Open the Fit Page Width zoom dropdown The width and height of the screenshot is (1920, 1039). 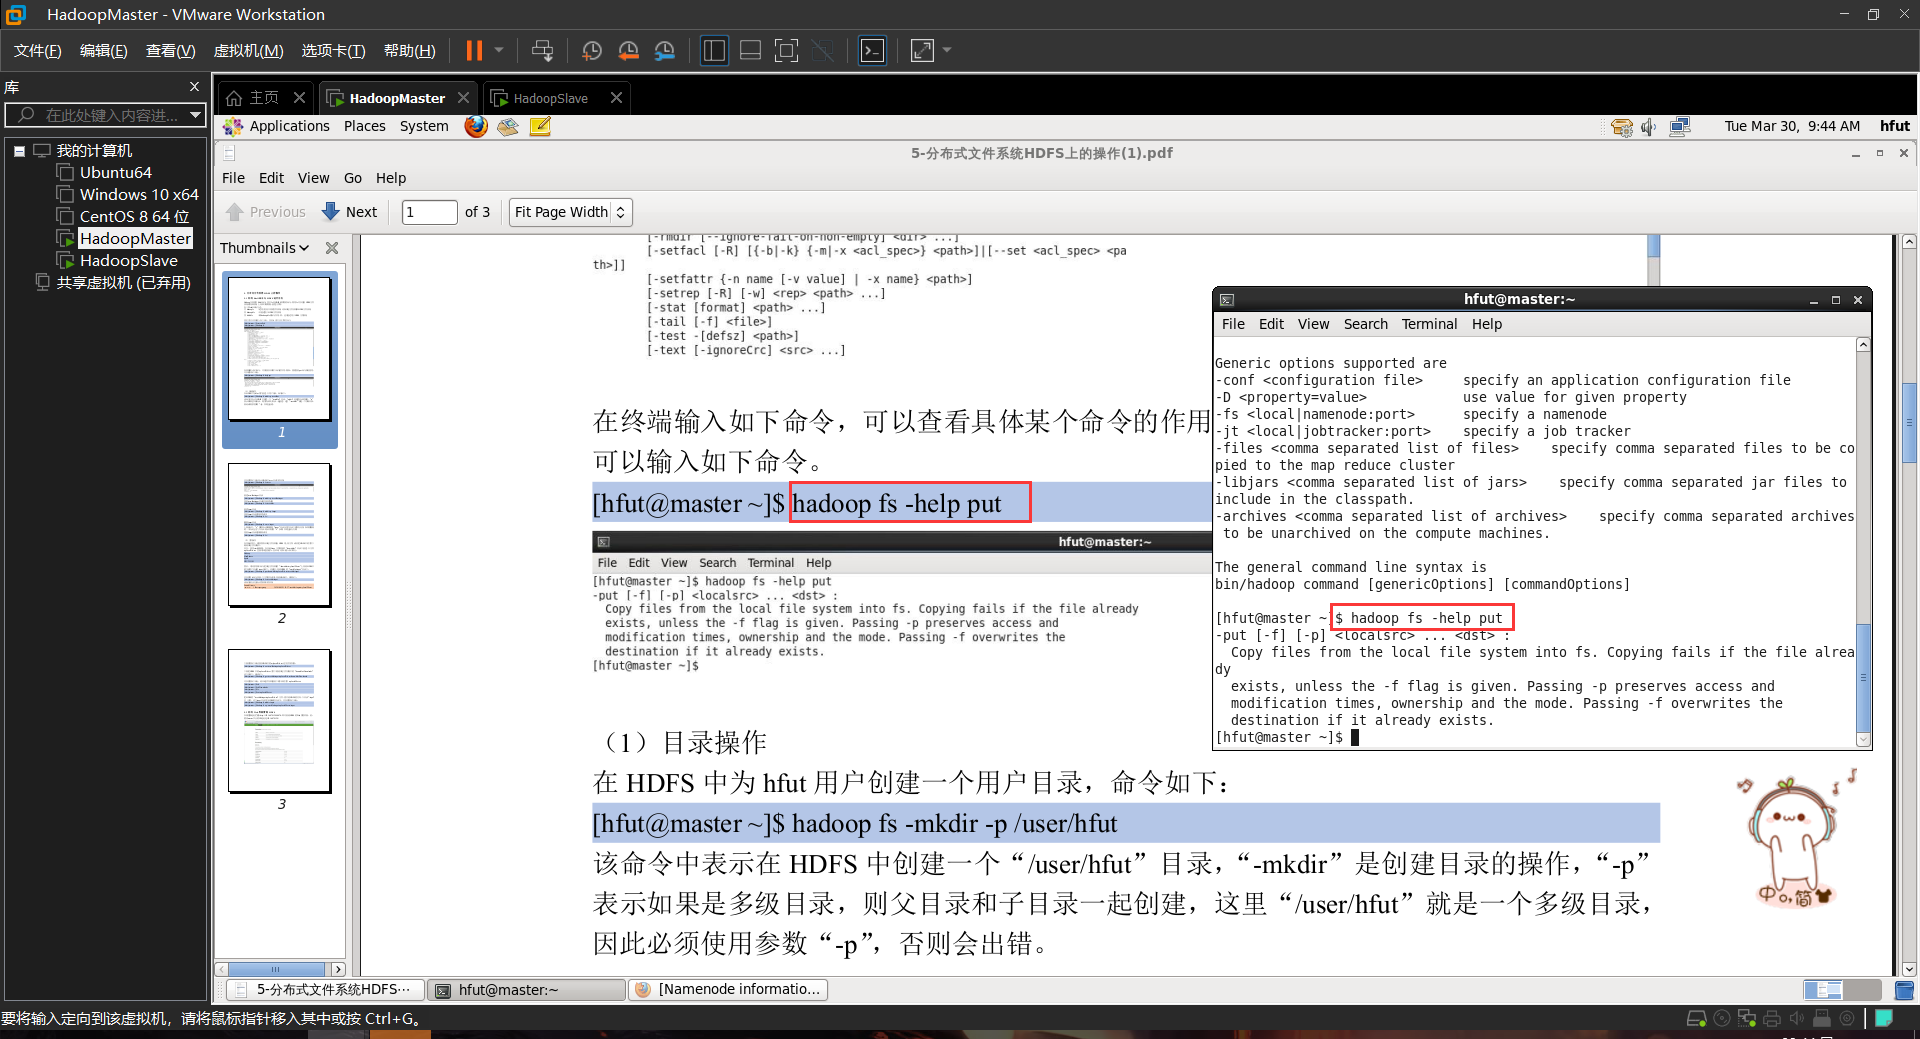pos(570,212)
